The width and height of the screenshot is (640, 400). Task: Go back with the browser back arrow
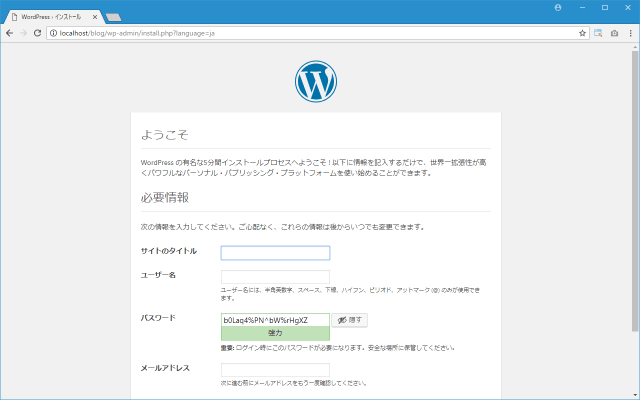9,33
